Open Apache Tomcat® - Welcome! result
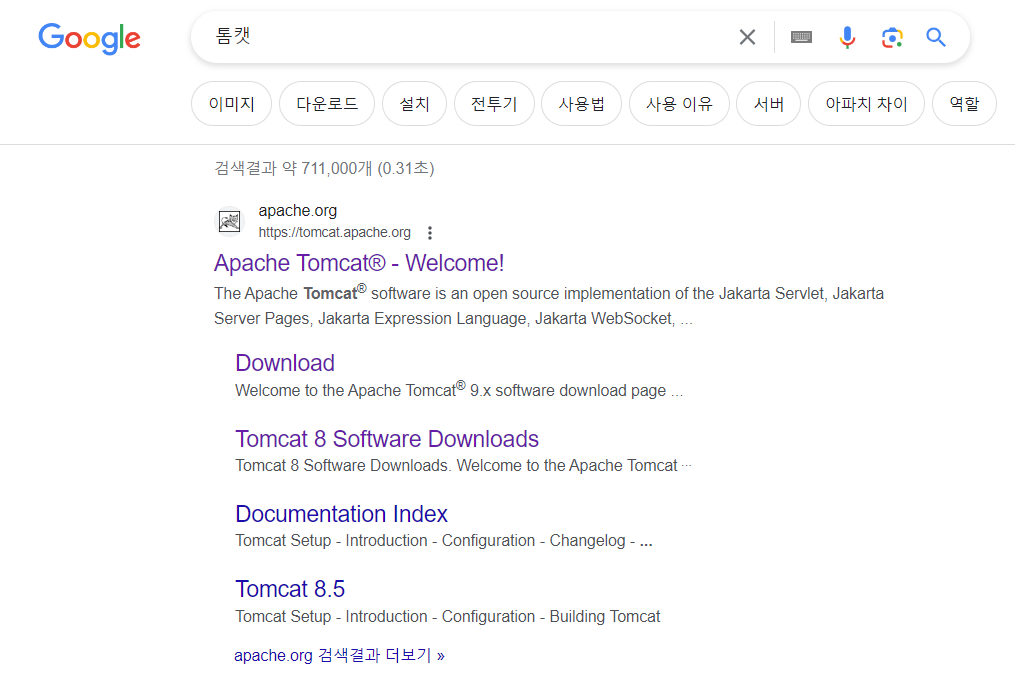The height and width of the screenshot is (692, 1015). [359, 263]
